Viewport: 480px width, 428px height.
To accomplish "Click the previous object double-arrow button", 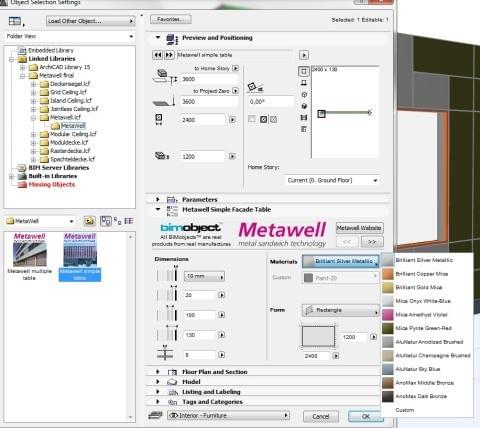I will pyautogui.click(x=157, y=55).
